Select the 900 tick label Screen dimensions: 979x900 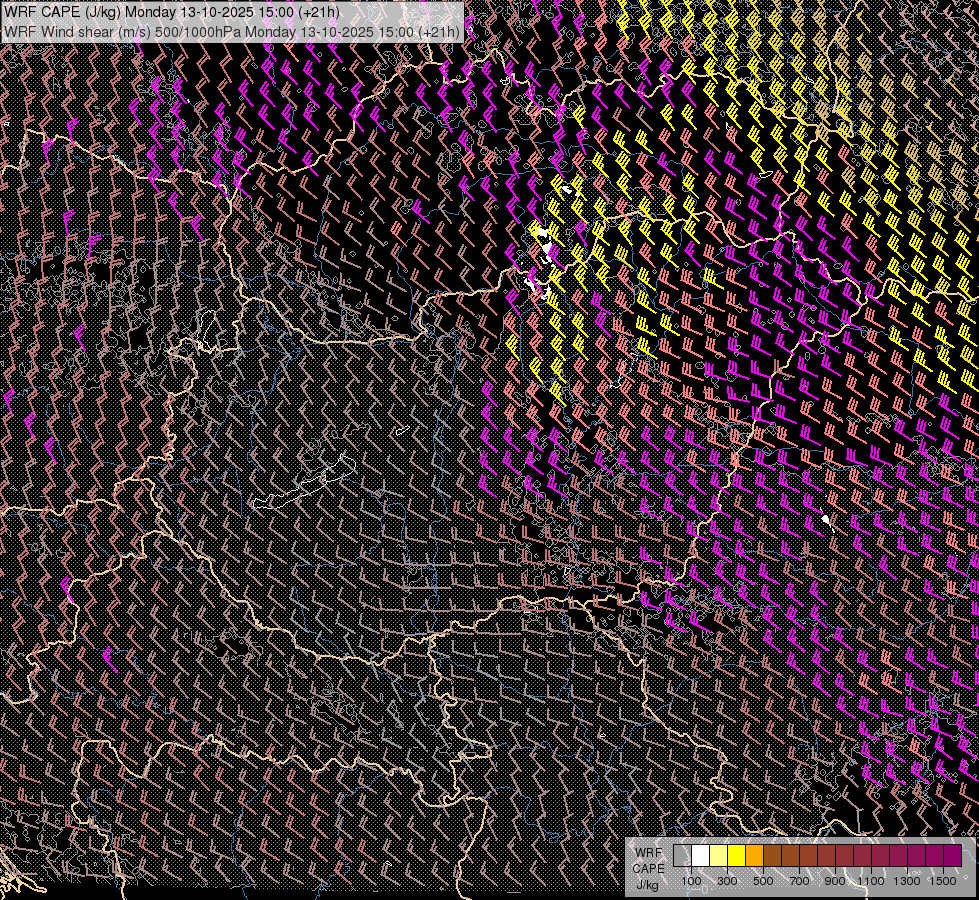pos(835,881)
